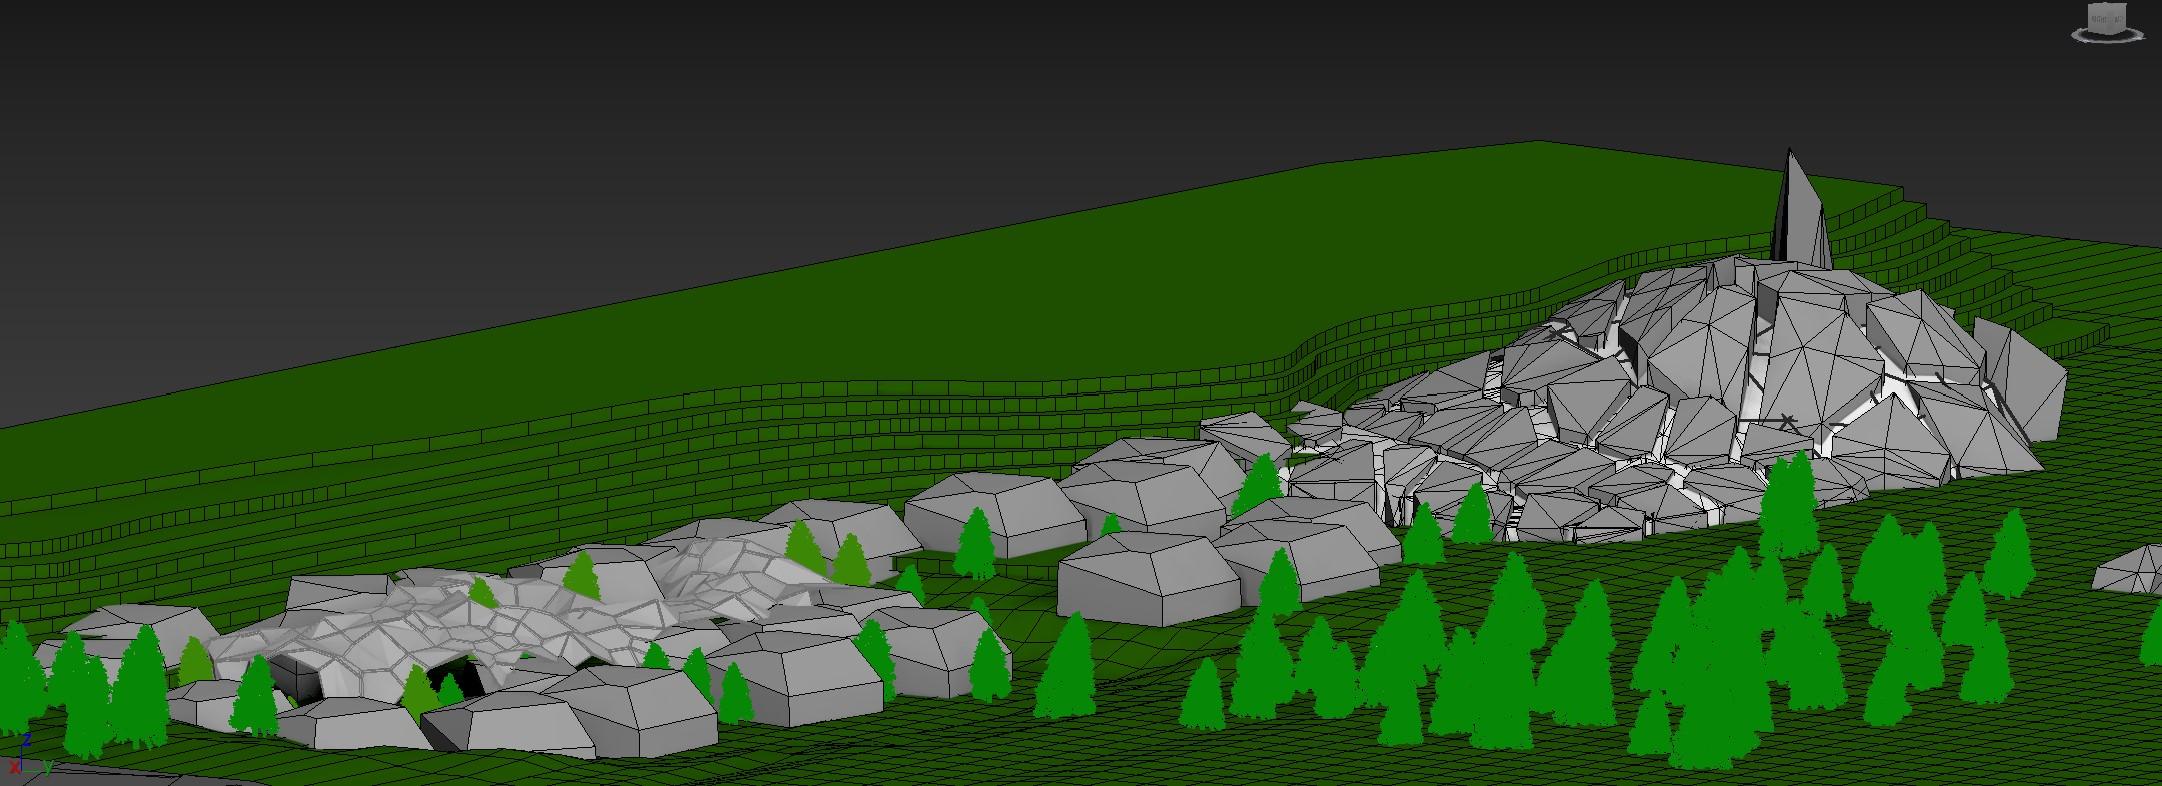Click the blue Z axis label
The height and width of the screenshot is (786, 2162).
[x=25, y=741]
